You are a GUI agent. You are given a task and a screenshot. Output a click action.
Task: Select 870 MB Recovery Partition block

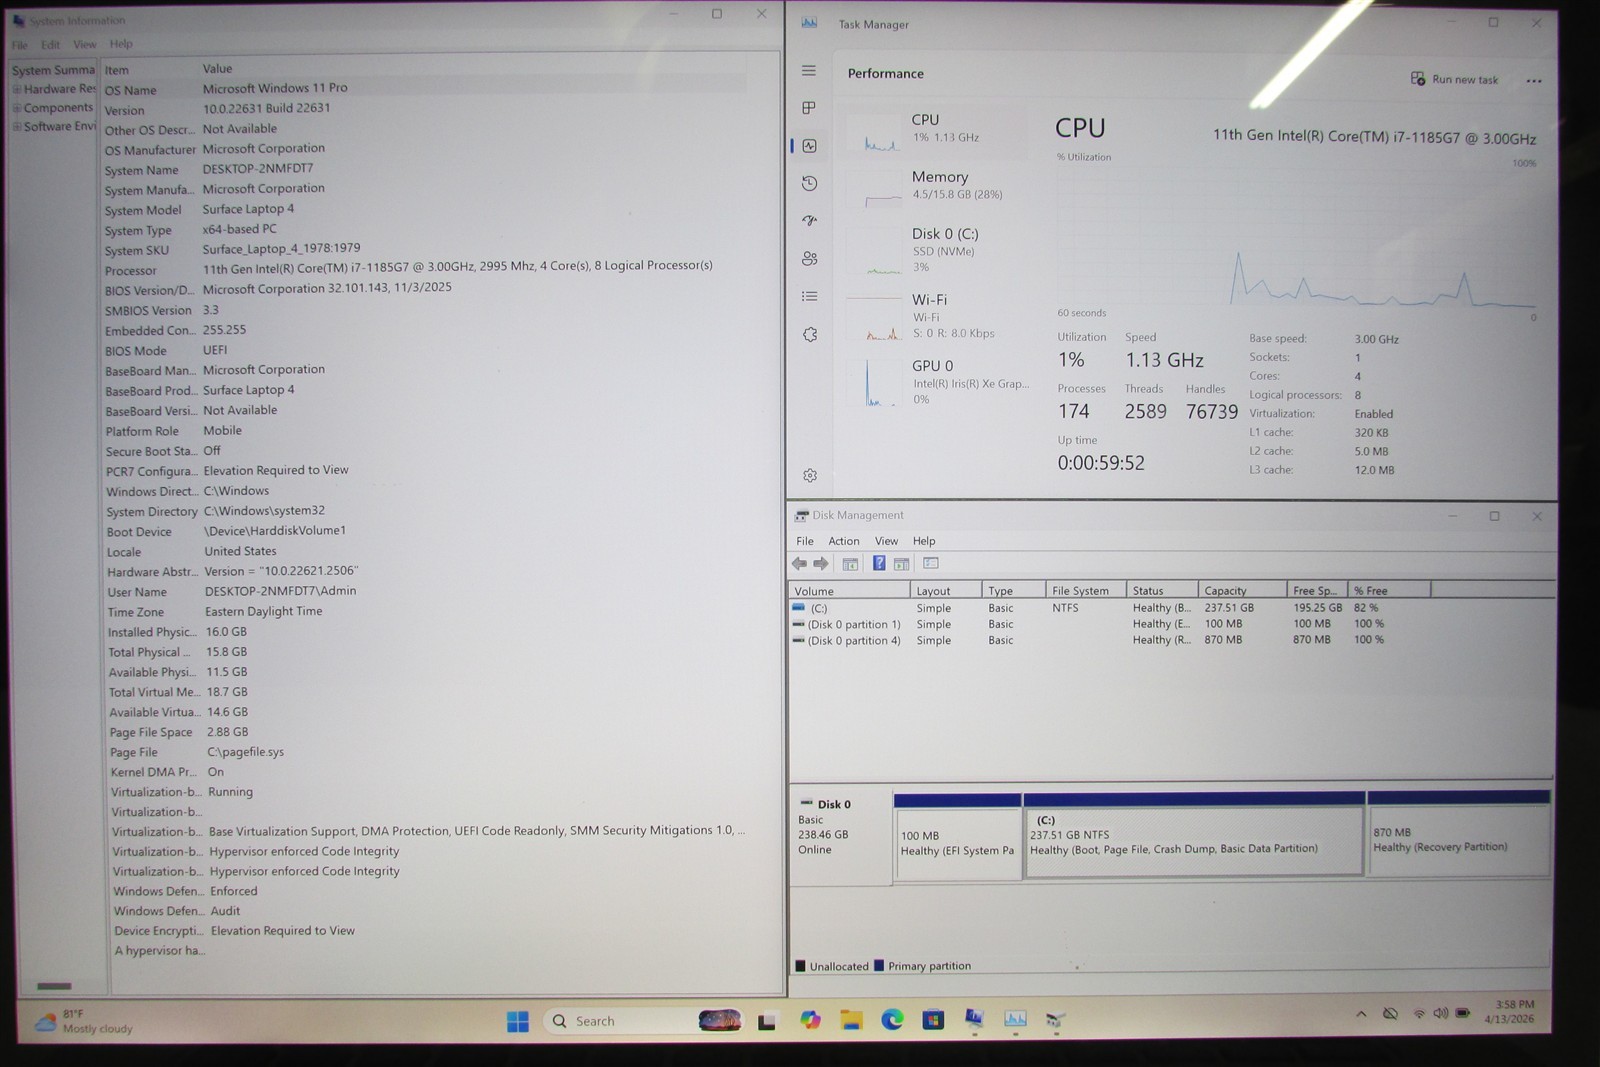coord(1459,836)
